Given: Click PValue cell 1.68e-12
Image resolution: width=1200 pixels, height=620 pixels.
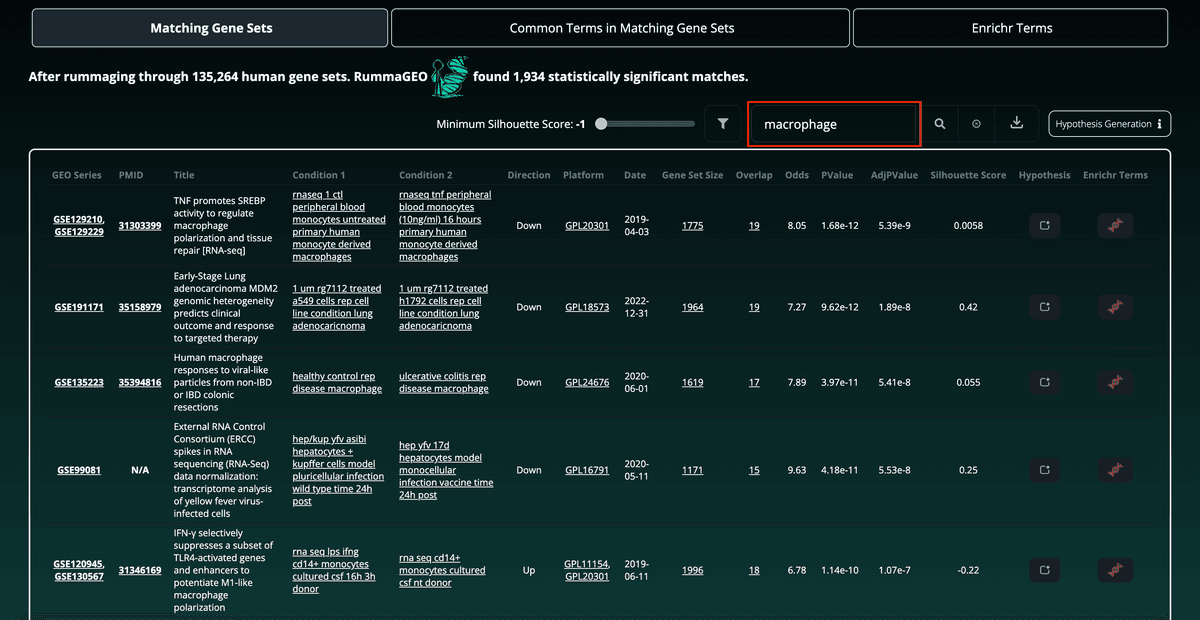Looking at the screenshot, I should tap(840, 225).
